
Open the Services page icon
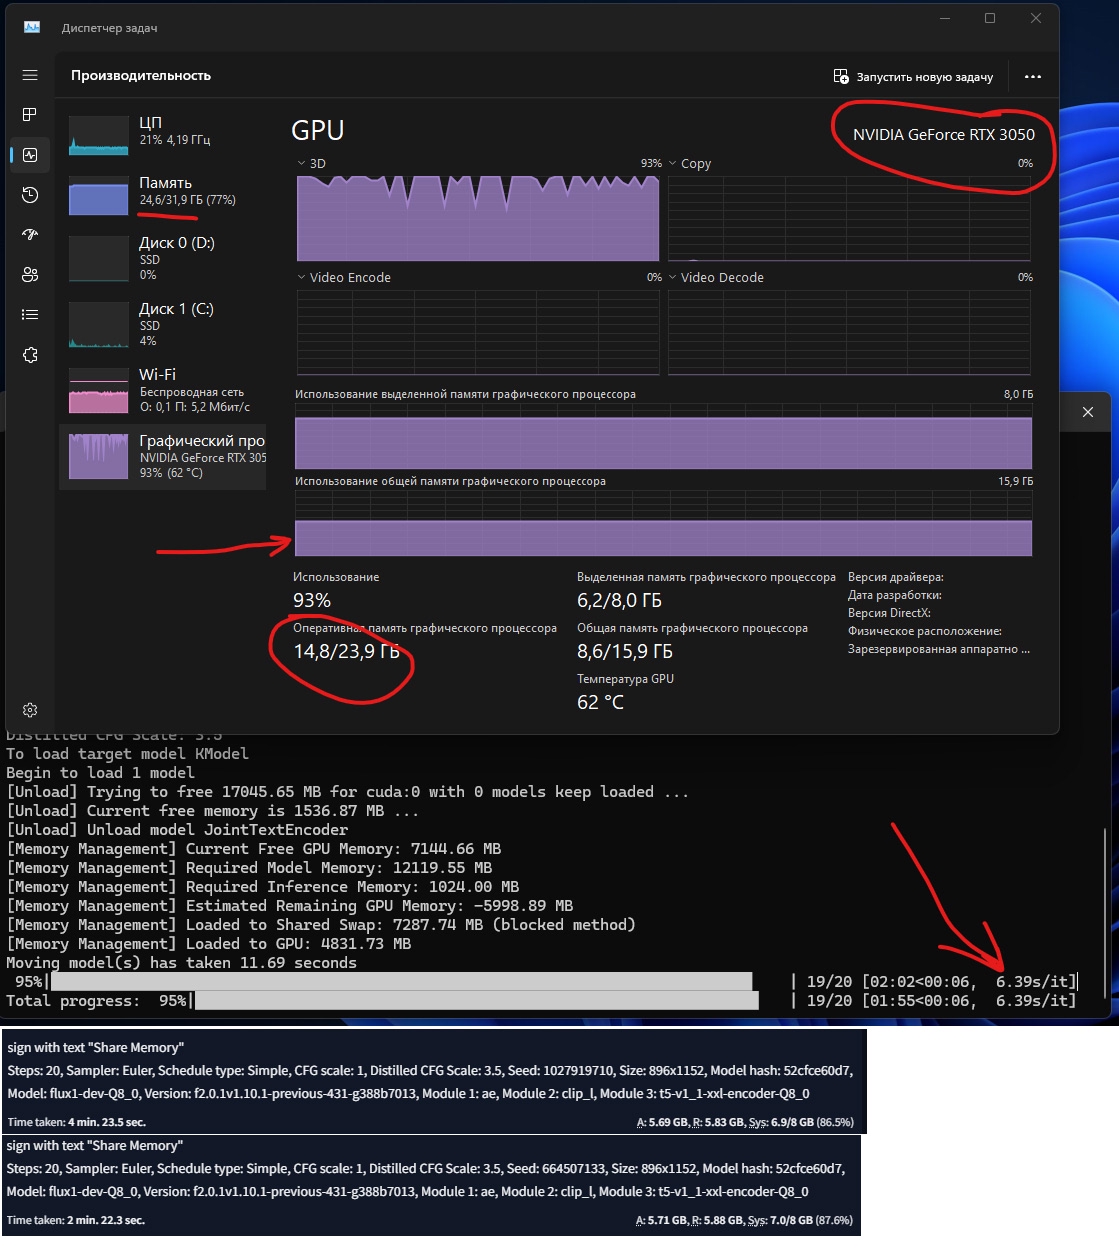click(x=30, y=355)
